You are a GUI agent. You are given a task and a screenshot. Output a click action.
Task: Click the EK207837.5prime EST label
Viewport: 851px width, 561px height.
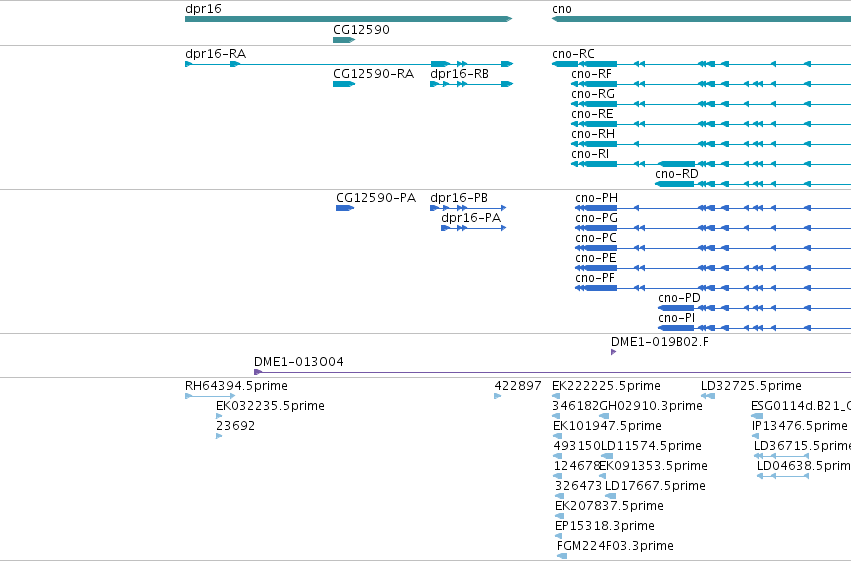click(609, 506)
